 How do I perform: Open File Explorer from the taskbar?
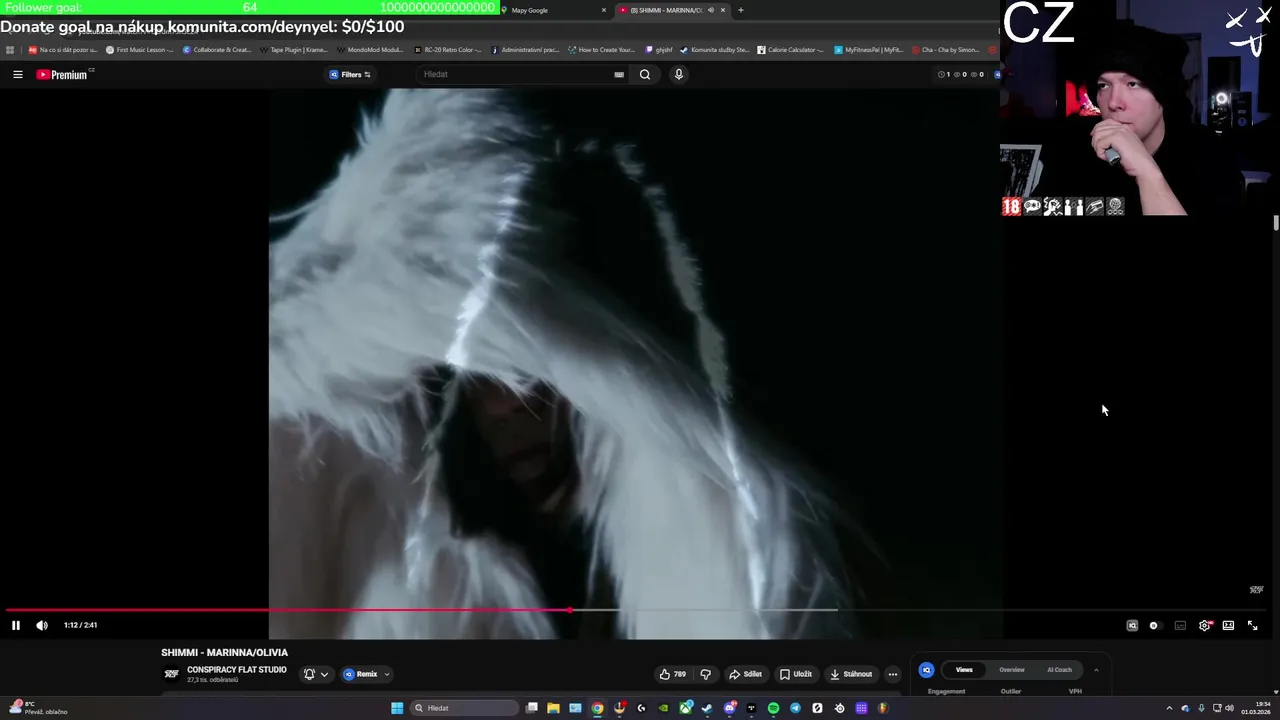pyautogui.click(x=553, y=708)
